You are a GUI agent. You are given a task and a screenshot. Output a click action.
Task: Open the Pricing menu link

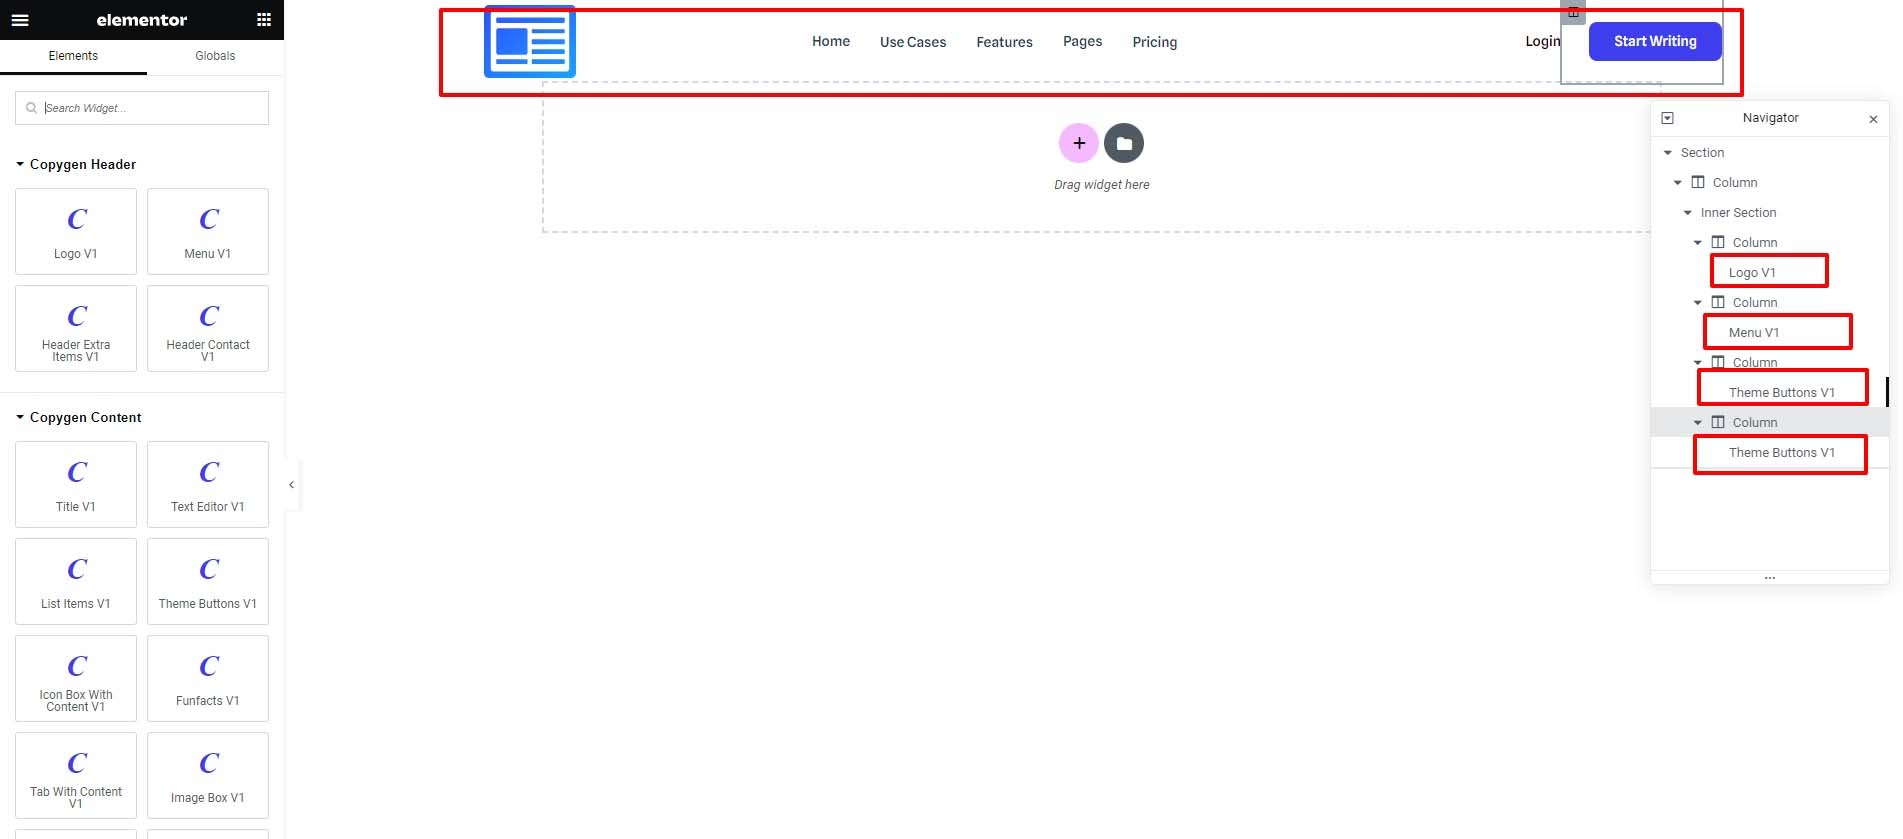point(1154,42)
